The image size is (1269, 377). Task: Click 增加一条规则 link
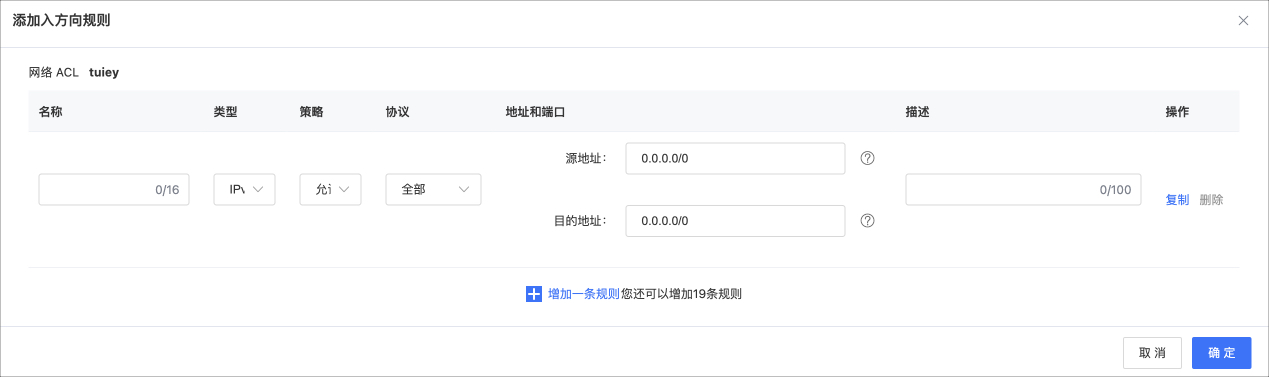click(584, 294)
